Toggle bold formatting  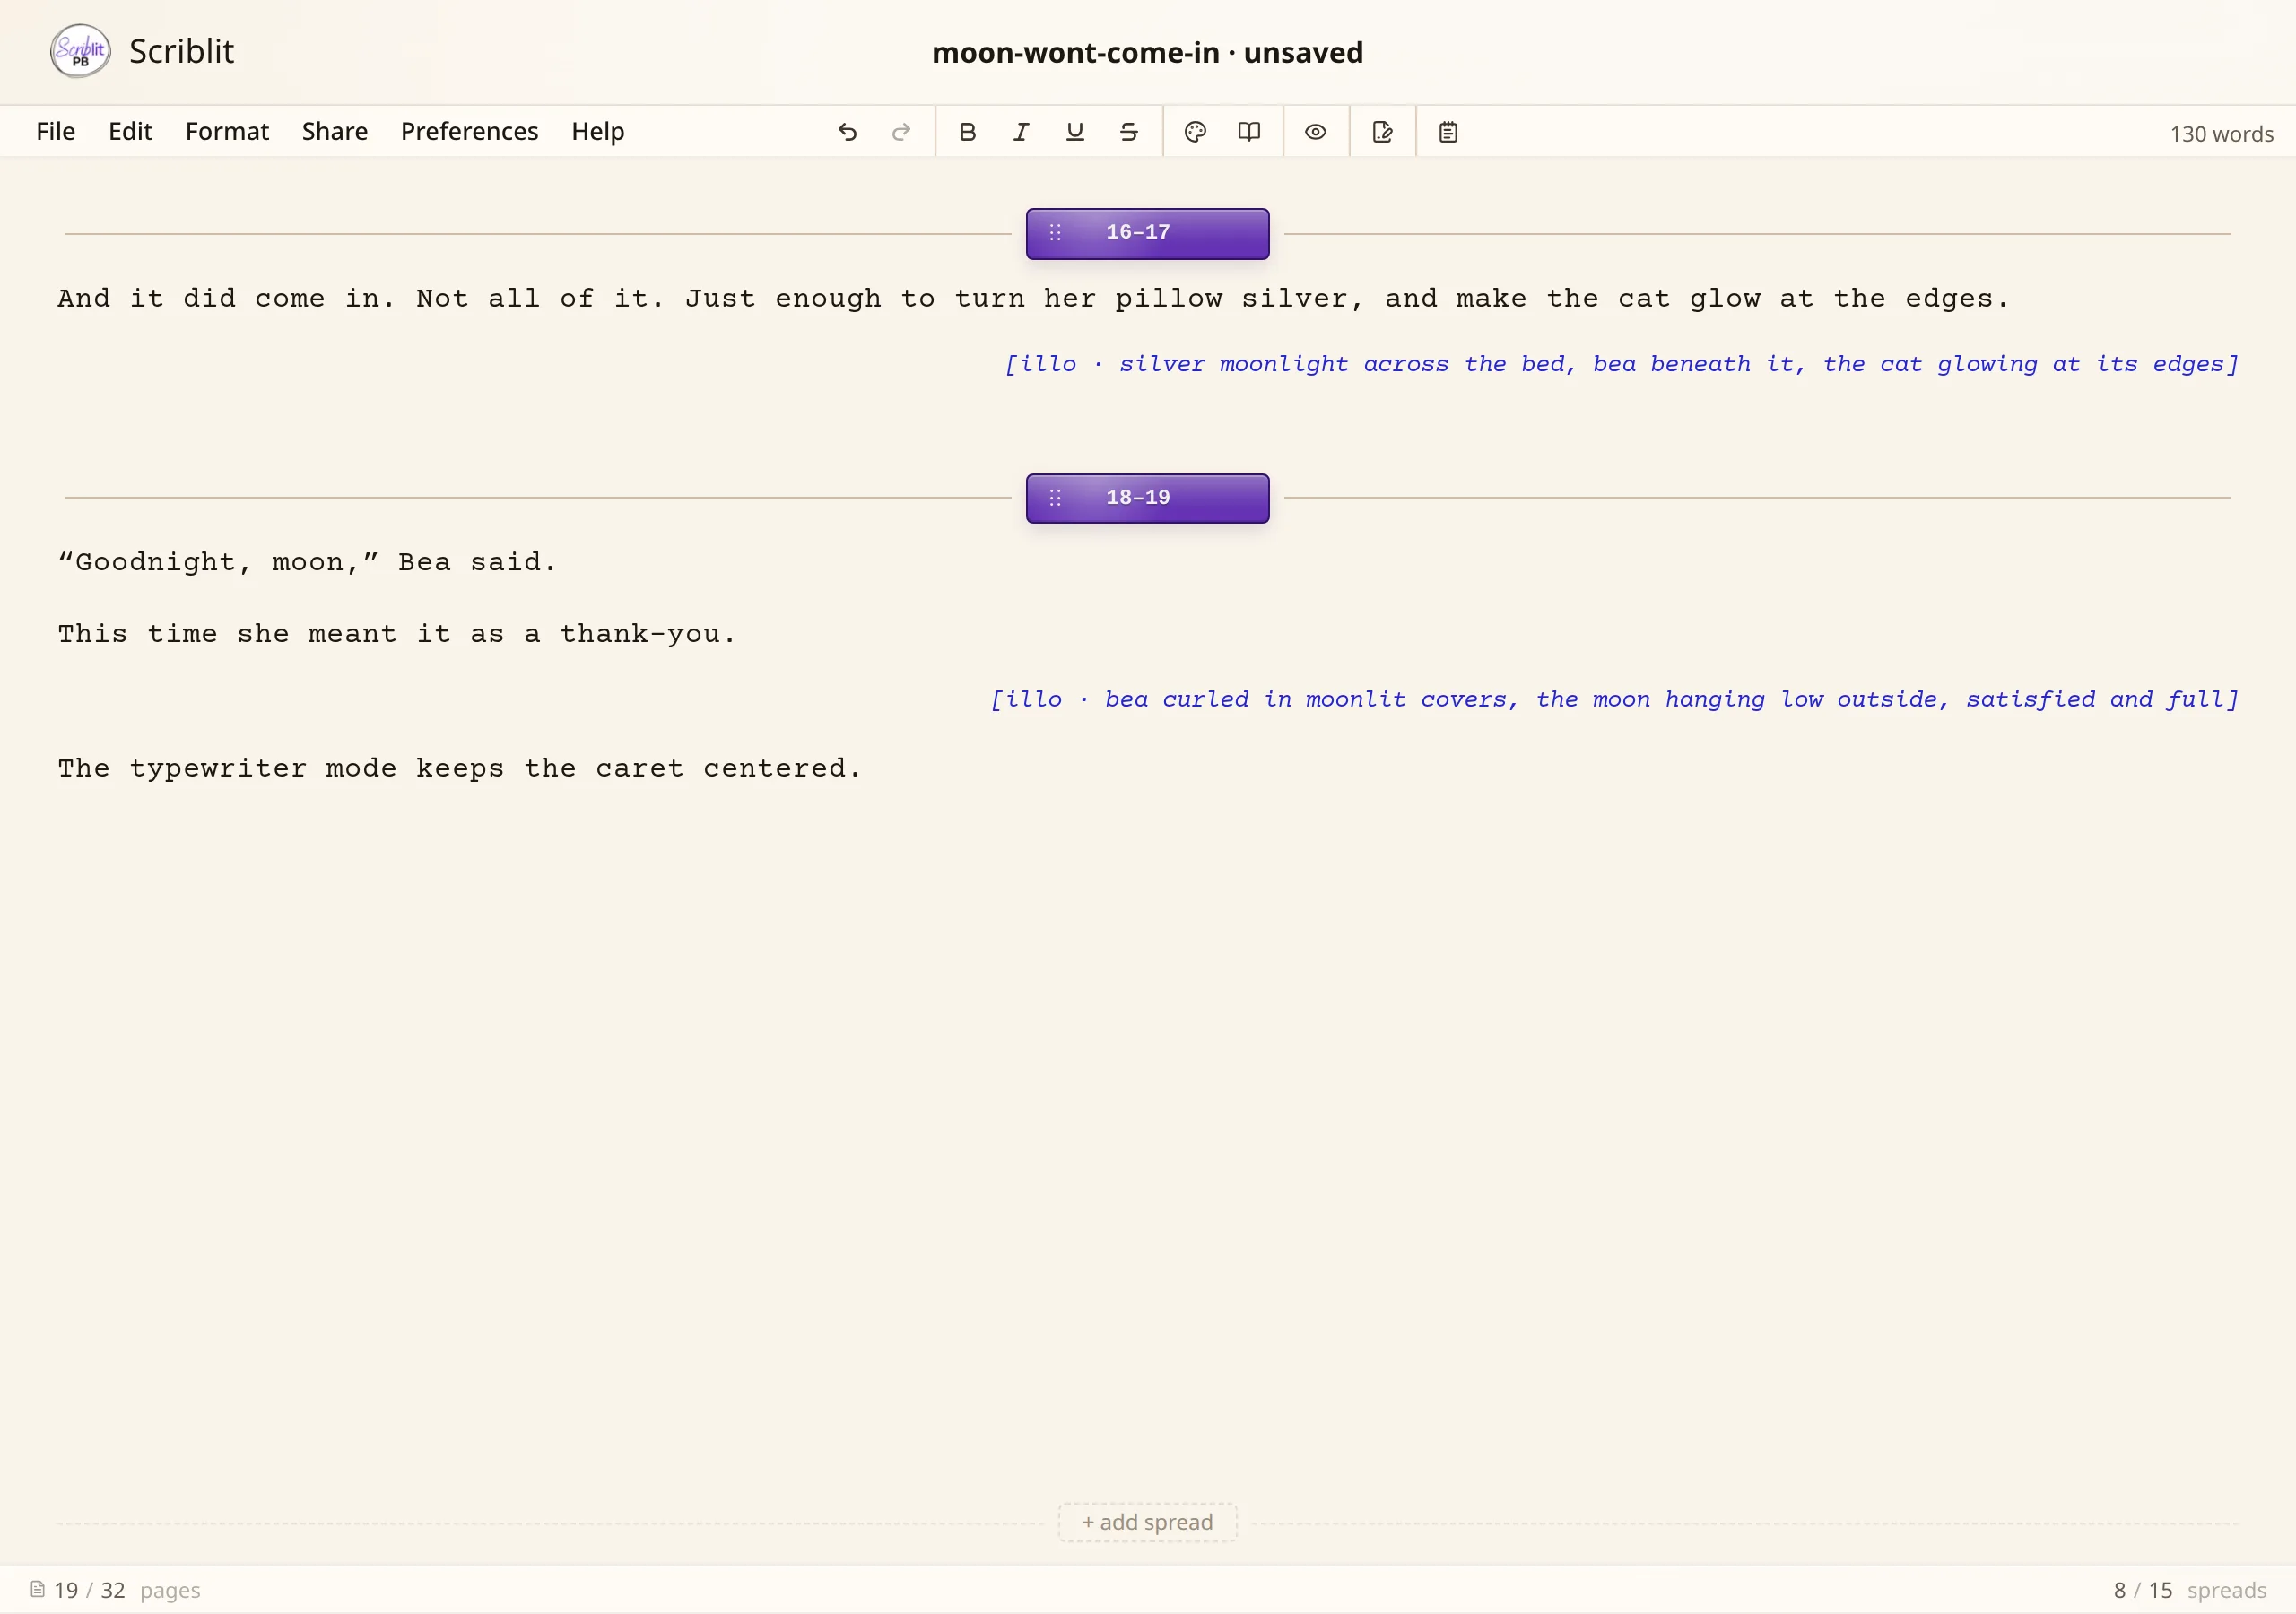(967, 132)
